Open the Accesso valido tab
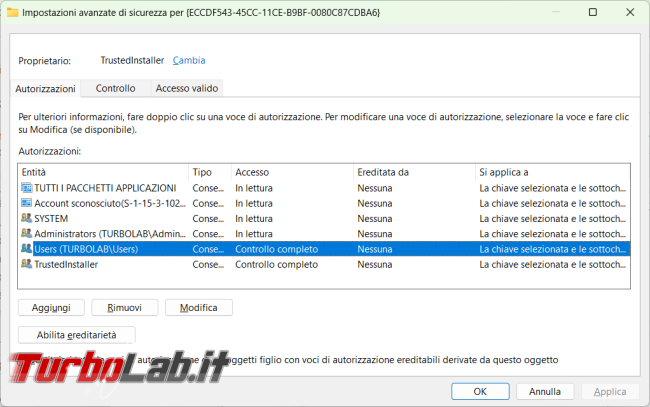650x407 pixels. point(187,88)
